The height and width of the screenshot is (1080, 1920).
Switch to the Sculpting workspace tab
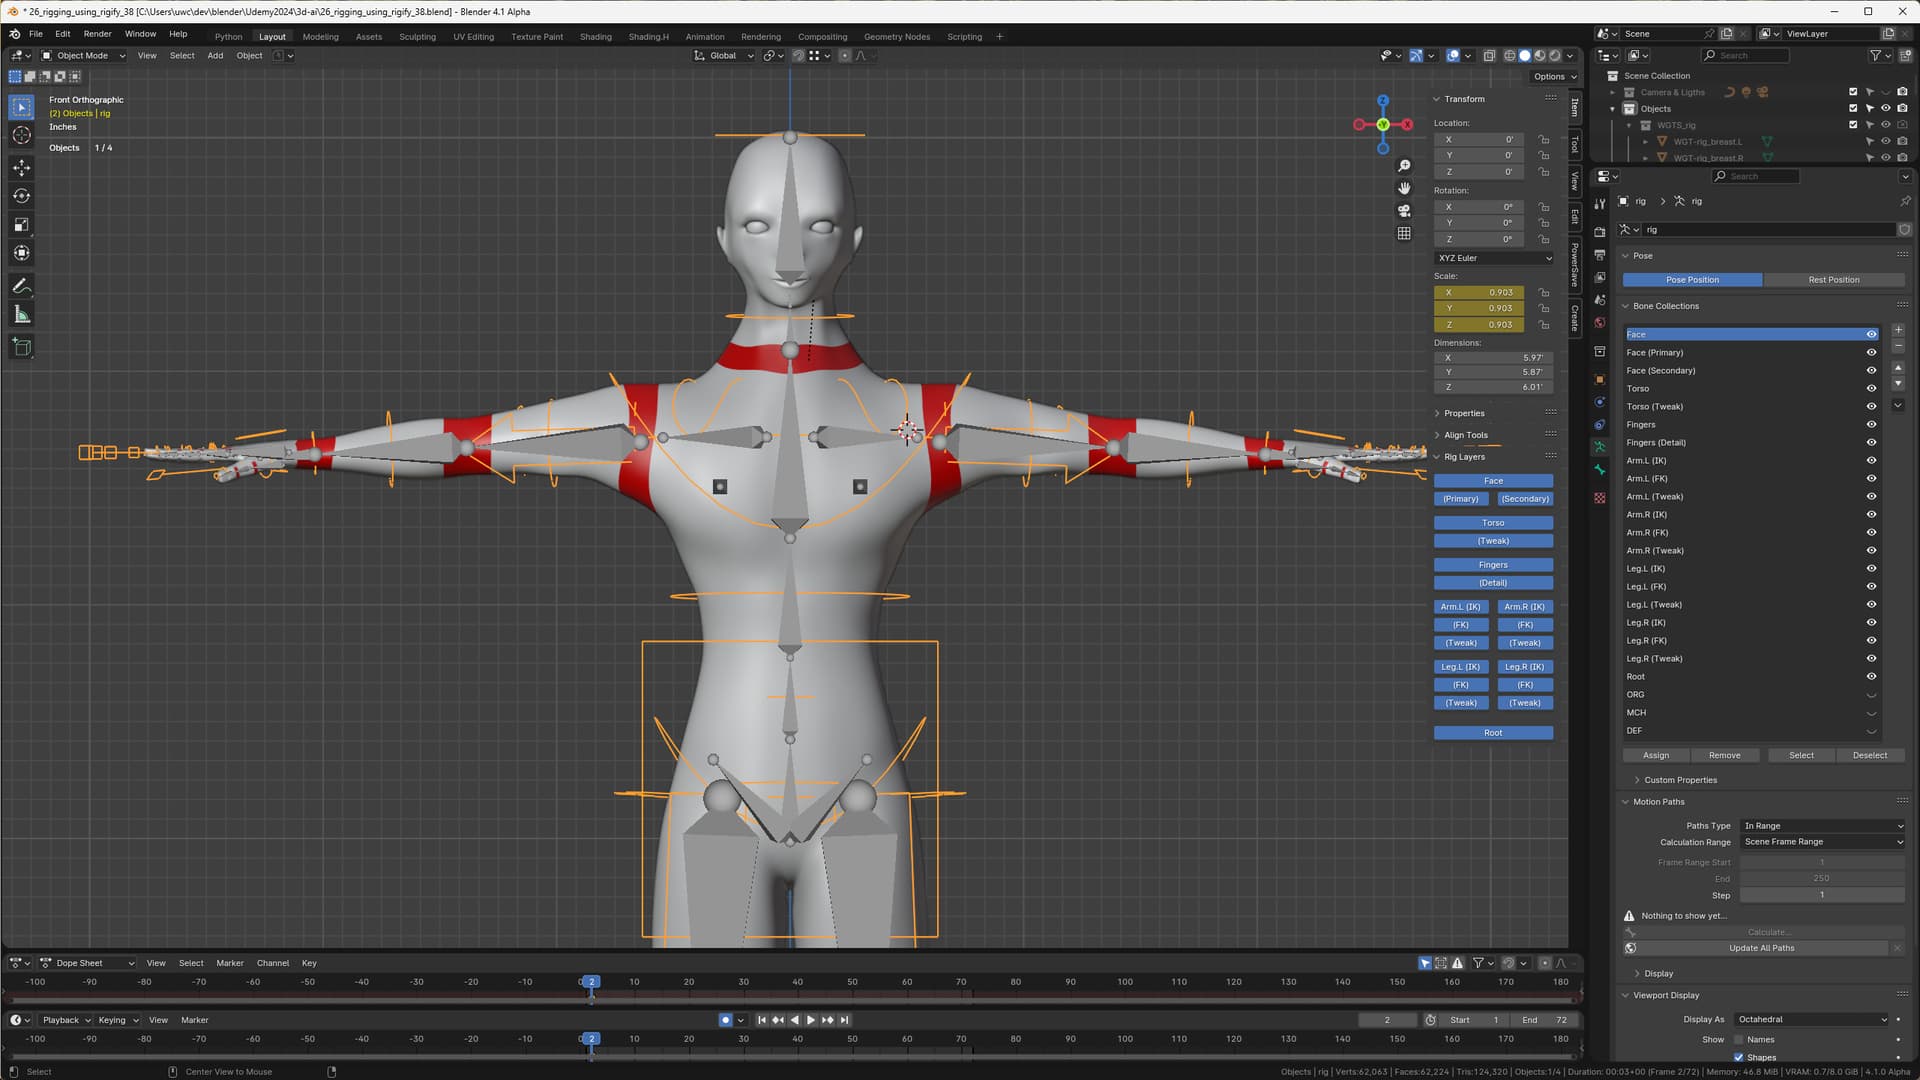click(x=417, y=37)
